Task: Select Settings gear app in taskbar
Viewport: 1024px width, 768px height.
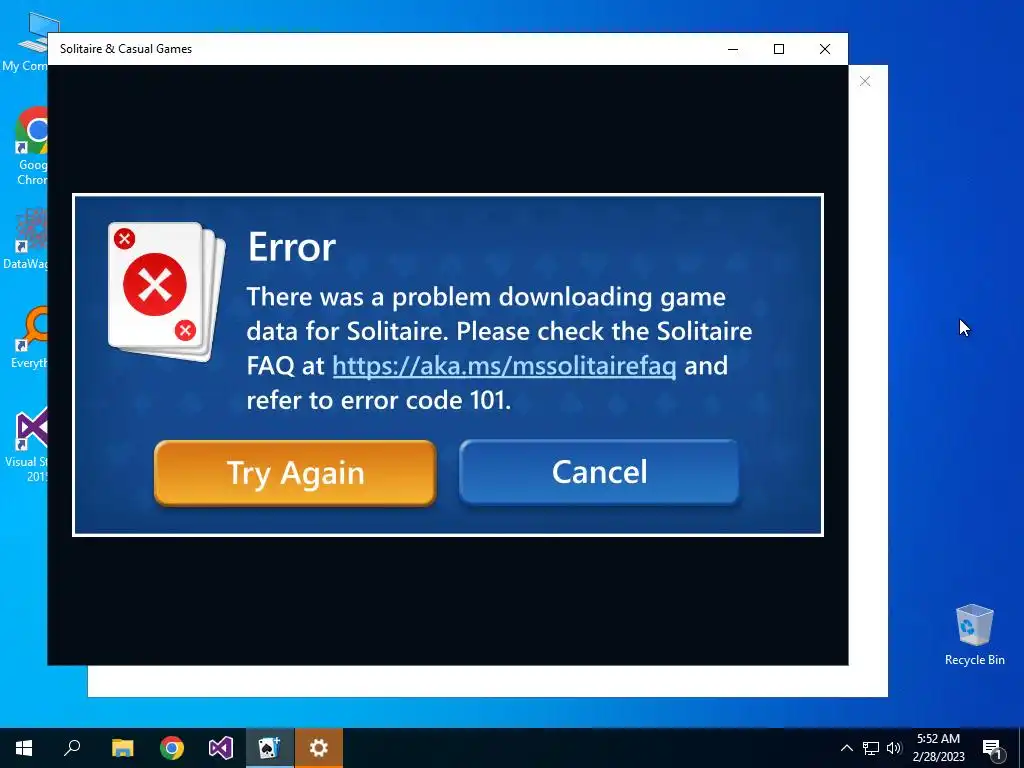Action: (x=319, y=748)
